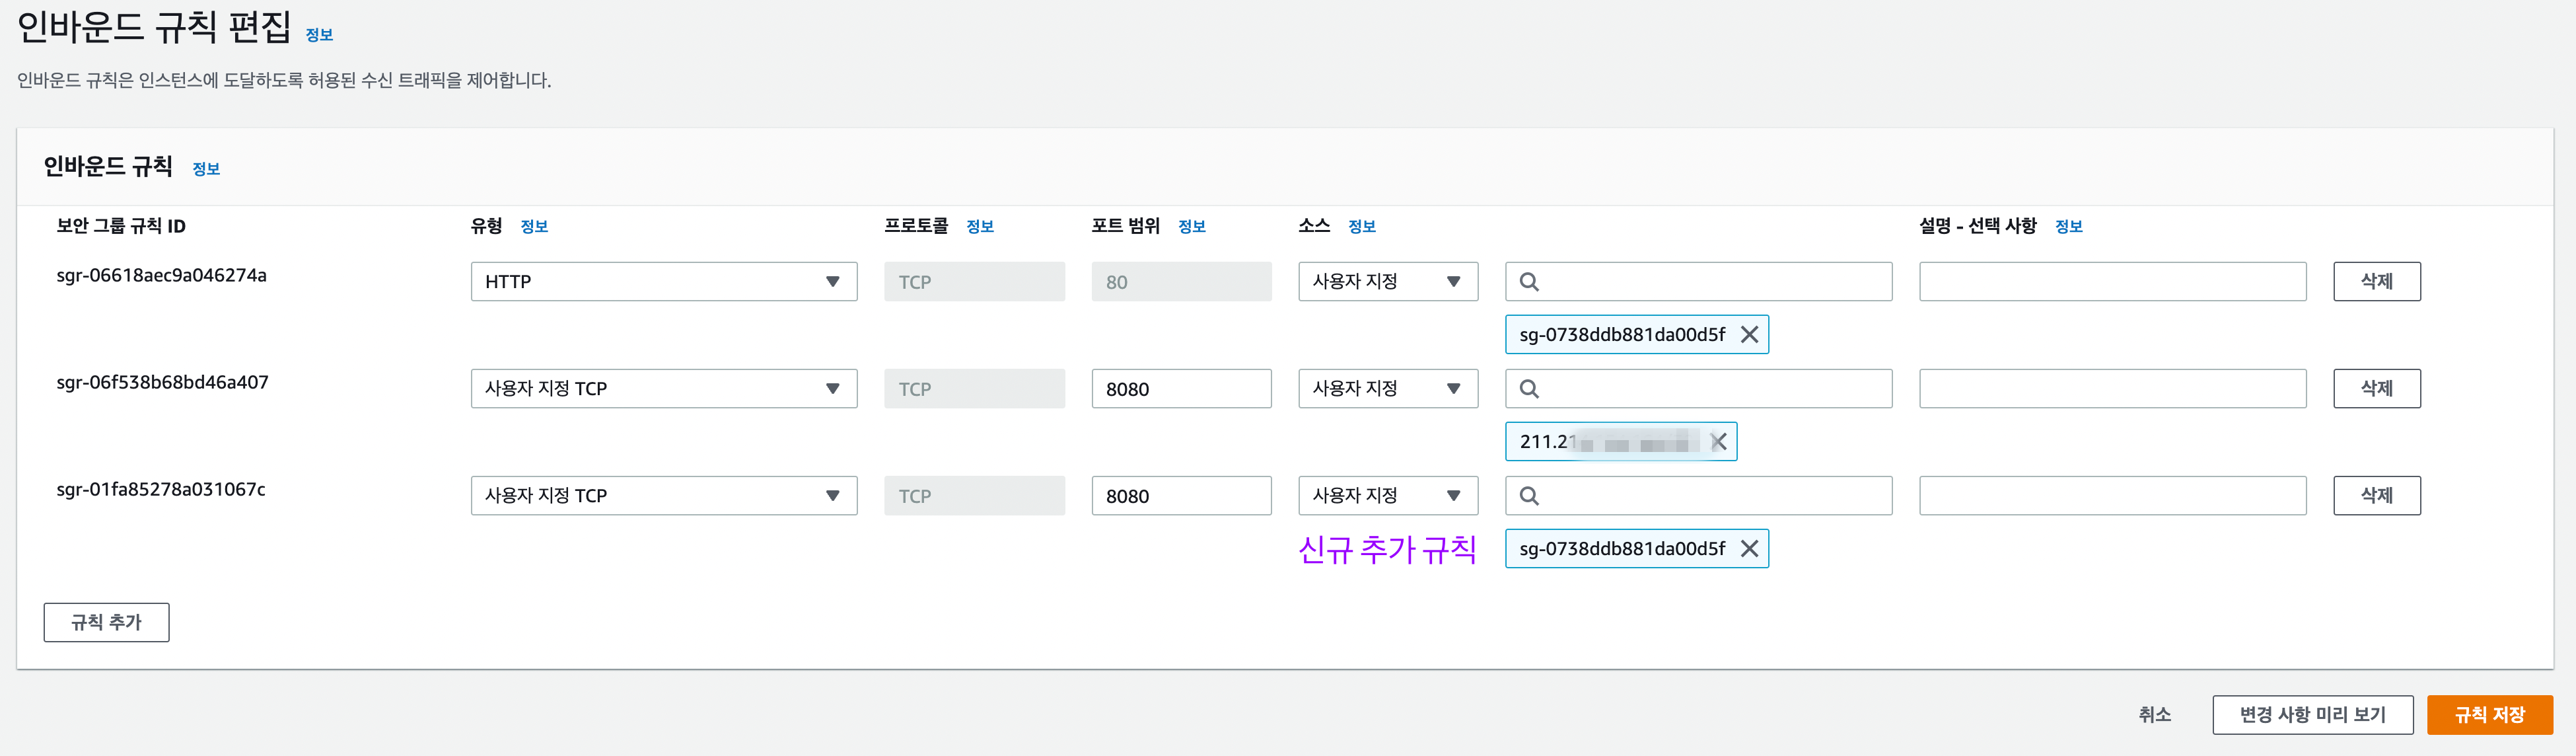This screenshot has height=756, width=2576.
Task: Click search icon in second rule source field
Action: pyautogui.click(x=1529, y=389)
